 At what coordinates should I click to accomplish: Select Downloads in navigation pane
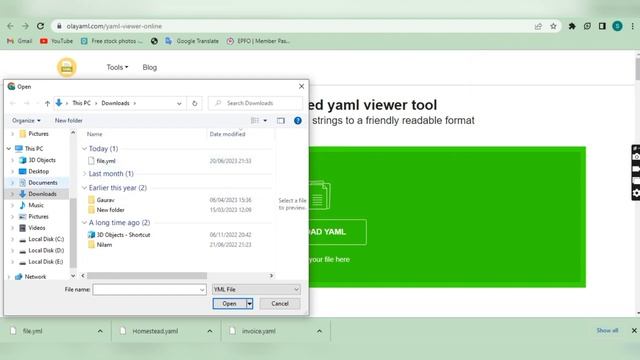(x=42, y=194)
